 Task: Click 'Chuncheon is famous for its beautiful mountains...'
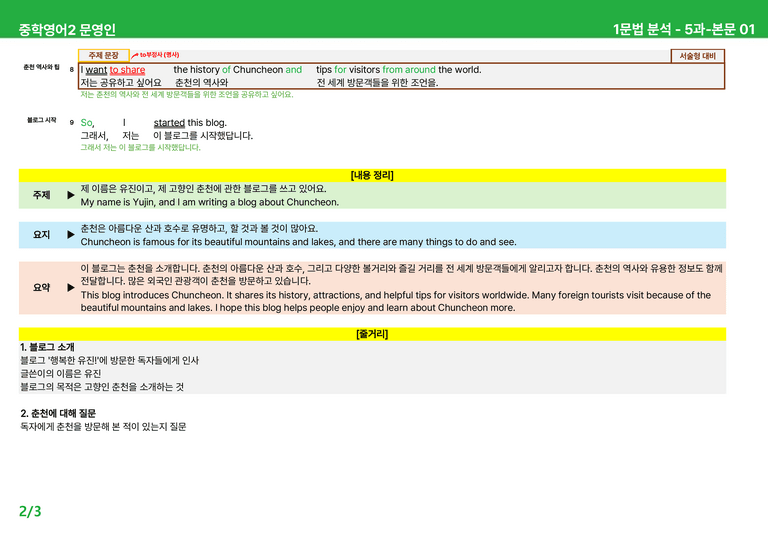(298, 242)
